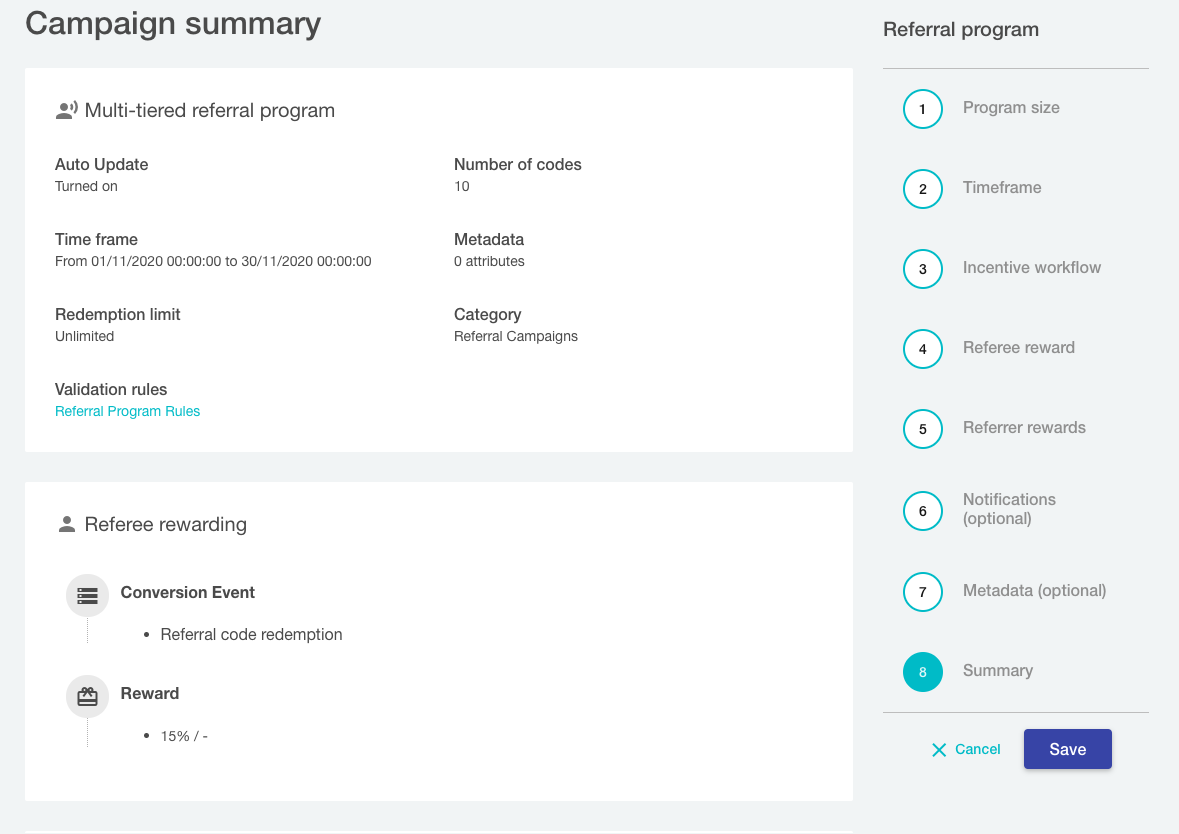Open Notifications (optional) step
Viewport: 1179px width, 834px height.
1009,509
